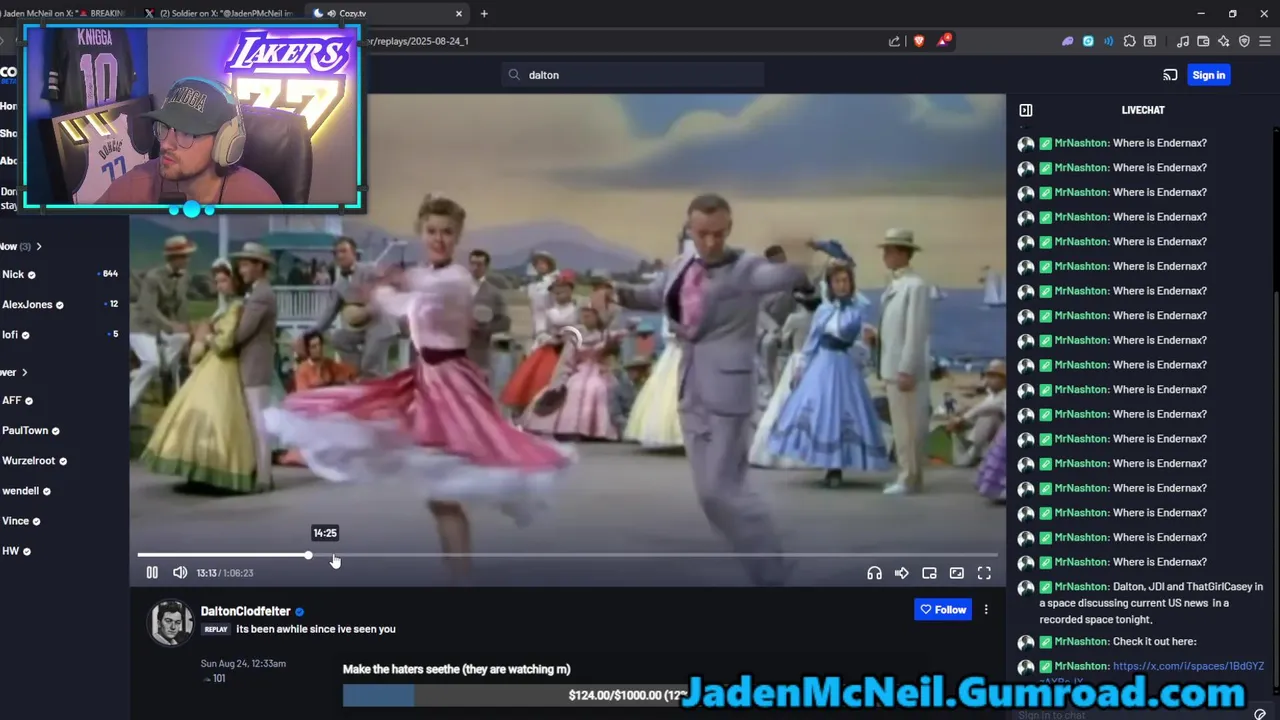1280x720 pixels.
Task: Click the DaltonClodfelter channel name
Action: tap(245, 611)
